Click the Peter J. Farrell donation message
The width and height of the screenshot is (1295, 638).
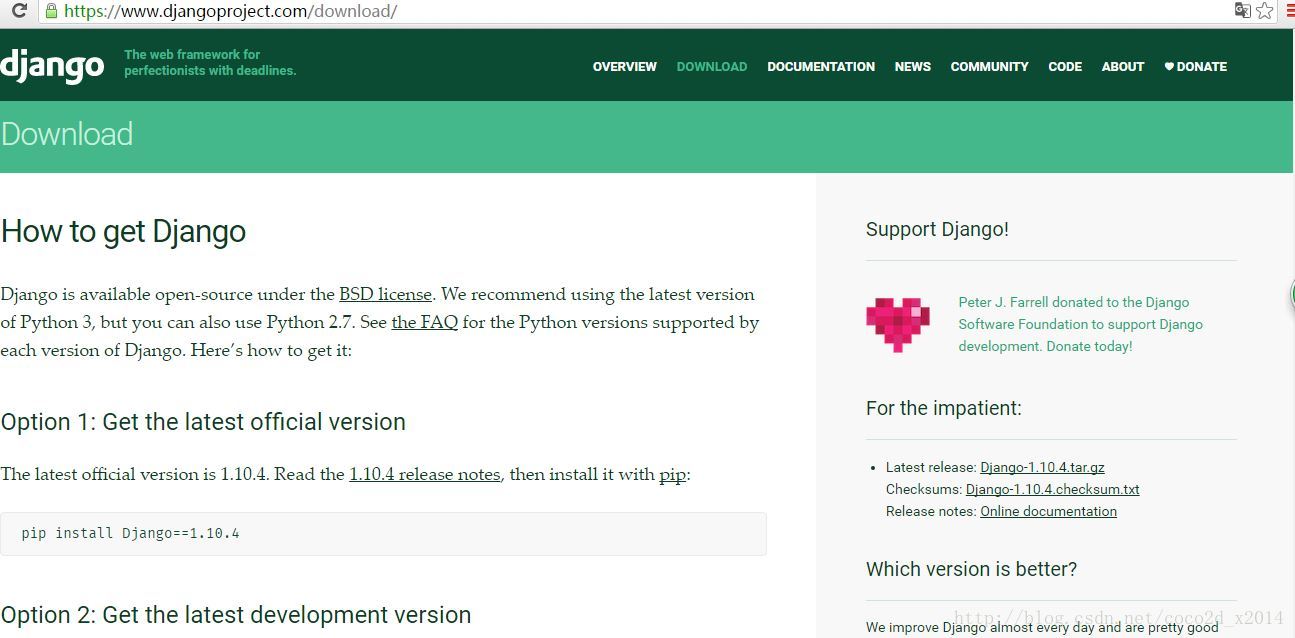[1080, 324]
